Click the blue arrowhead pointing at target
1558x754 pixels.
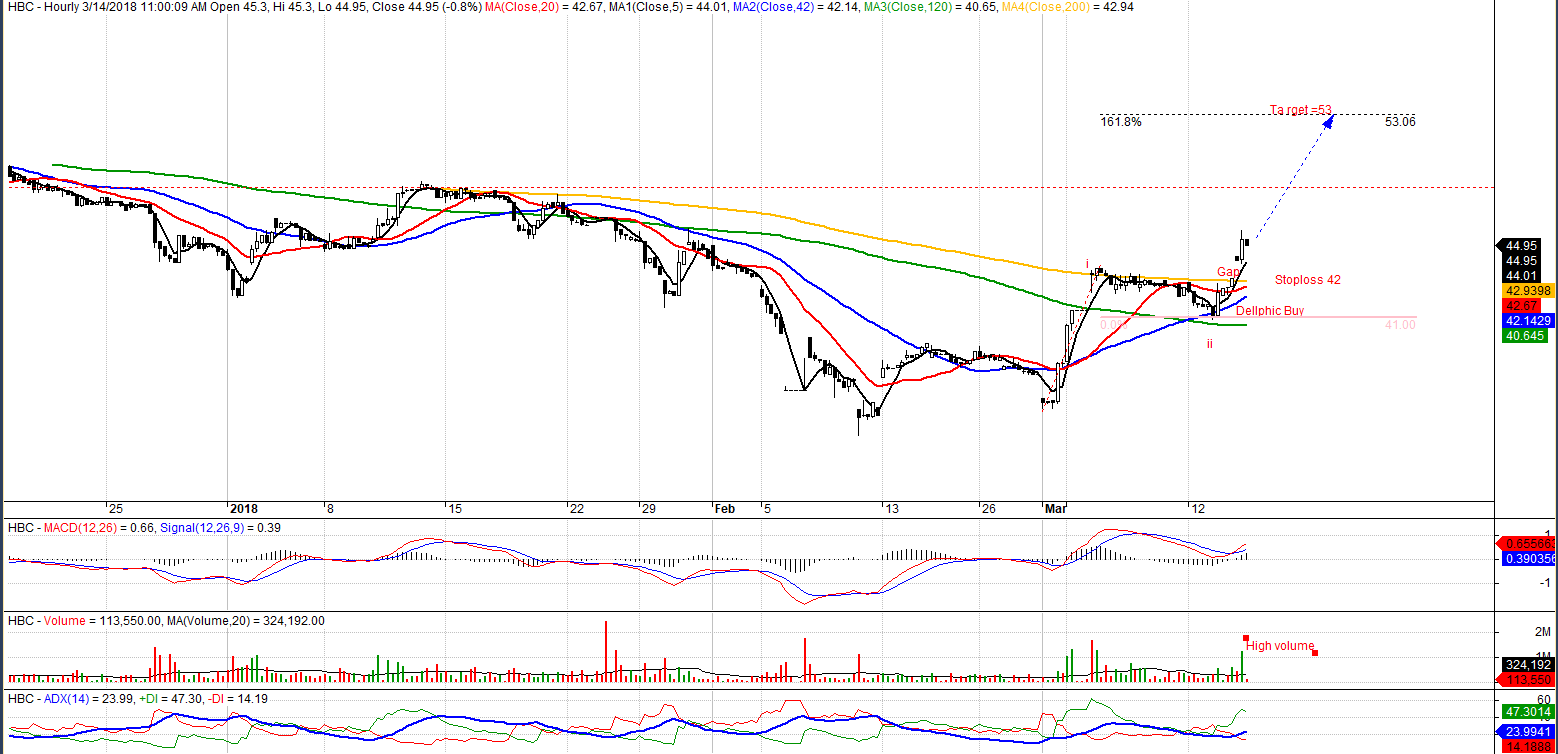(1329, 121)
